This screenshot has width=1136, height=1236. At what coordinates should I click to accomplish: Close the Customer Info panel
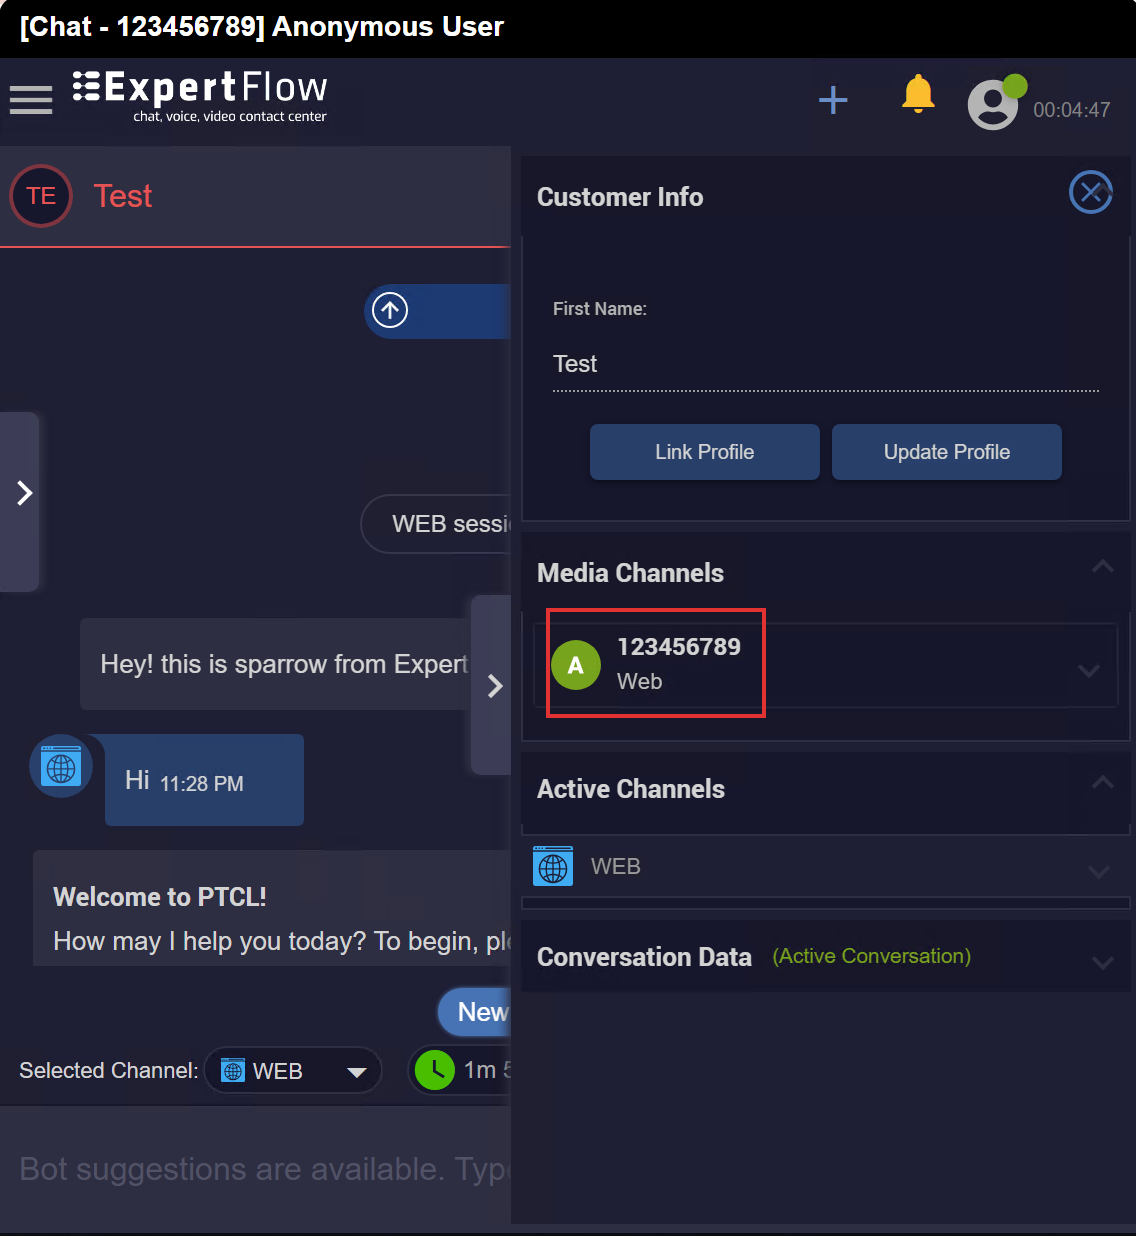pos(1090,192)
